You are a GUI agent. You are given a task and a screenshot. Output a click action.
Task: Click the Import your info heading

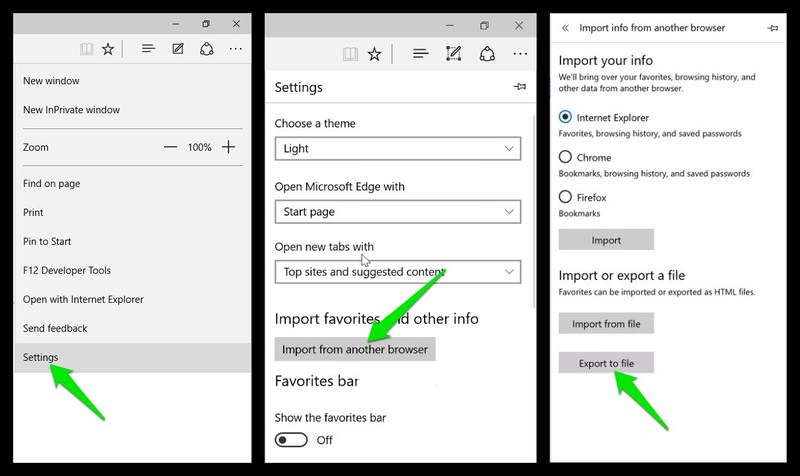(x=606, y=60)
